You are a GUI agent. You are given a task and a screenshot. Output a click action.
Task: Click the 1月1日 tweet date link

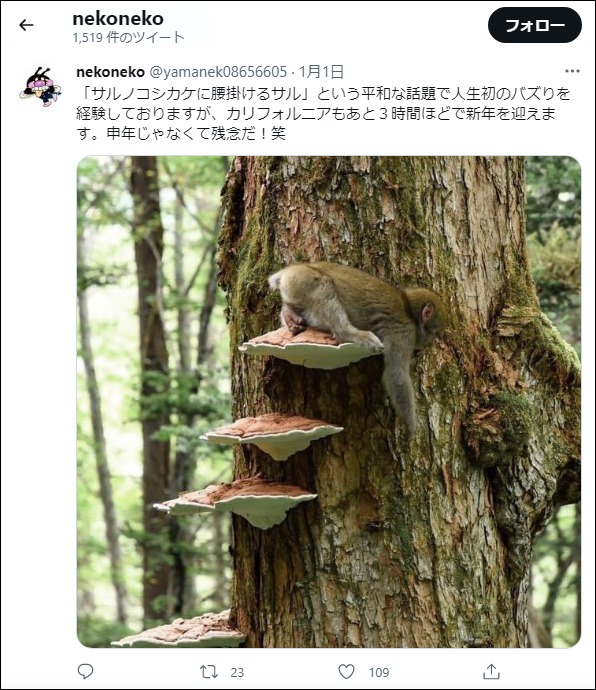point(321,71)
